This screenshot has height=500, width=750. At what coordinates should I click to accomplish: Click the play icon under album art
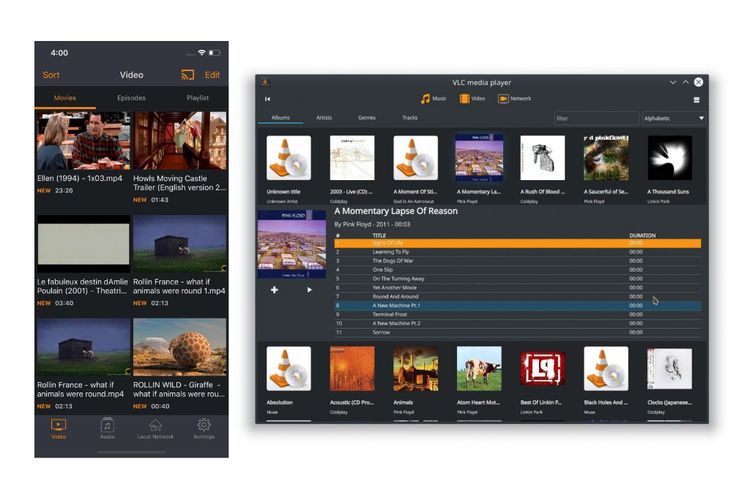309,290
